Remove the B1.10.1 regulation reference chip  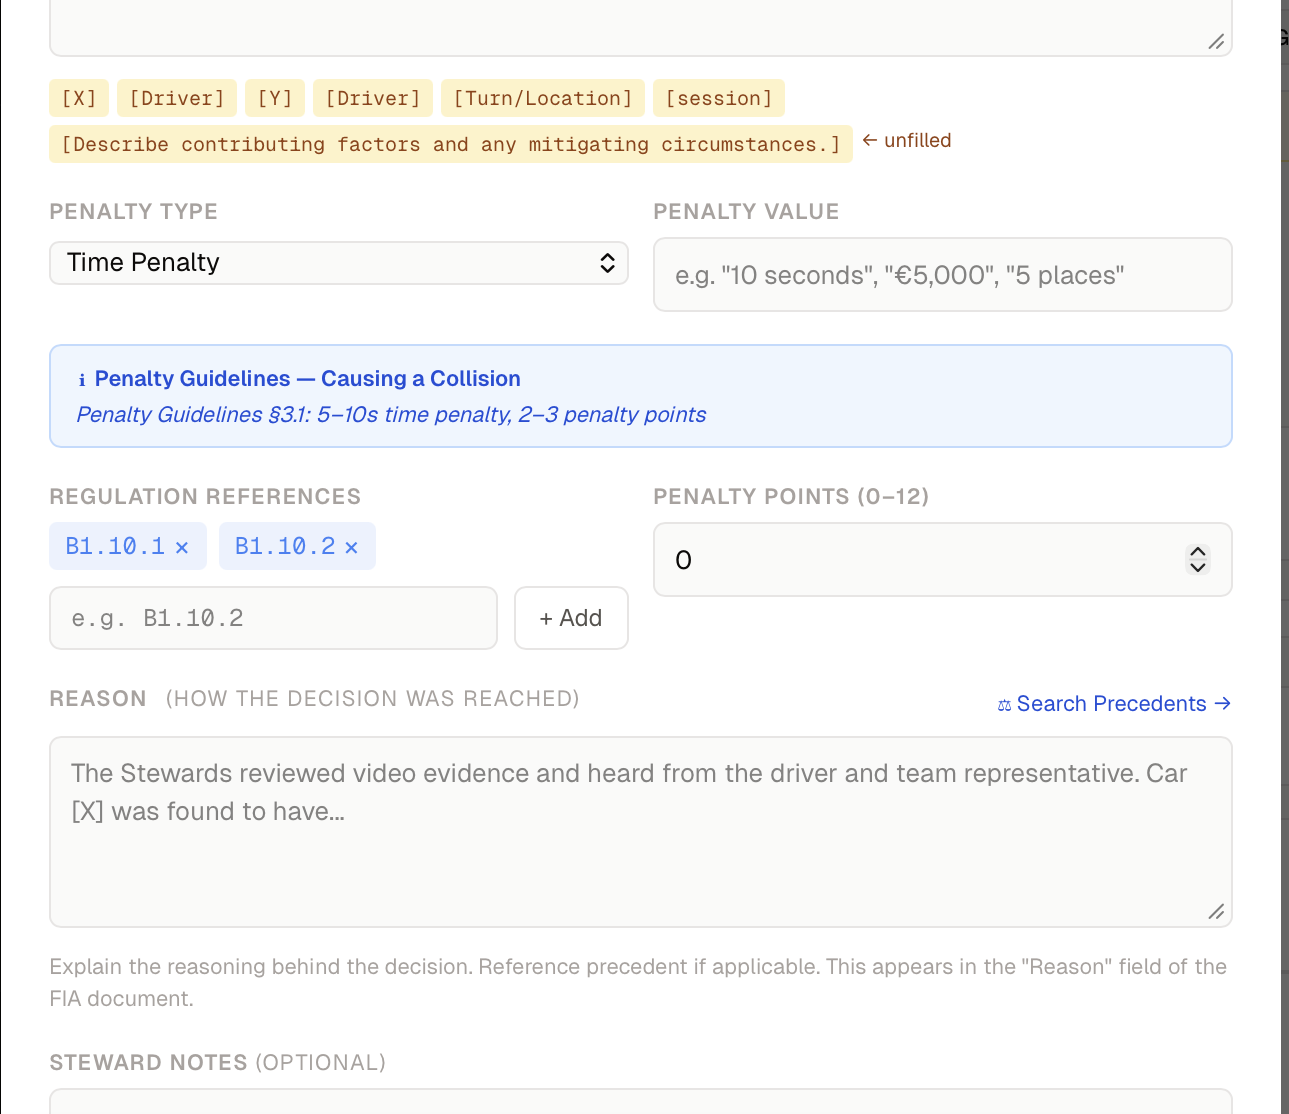click(x=182, y=546)
